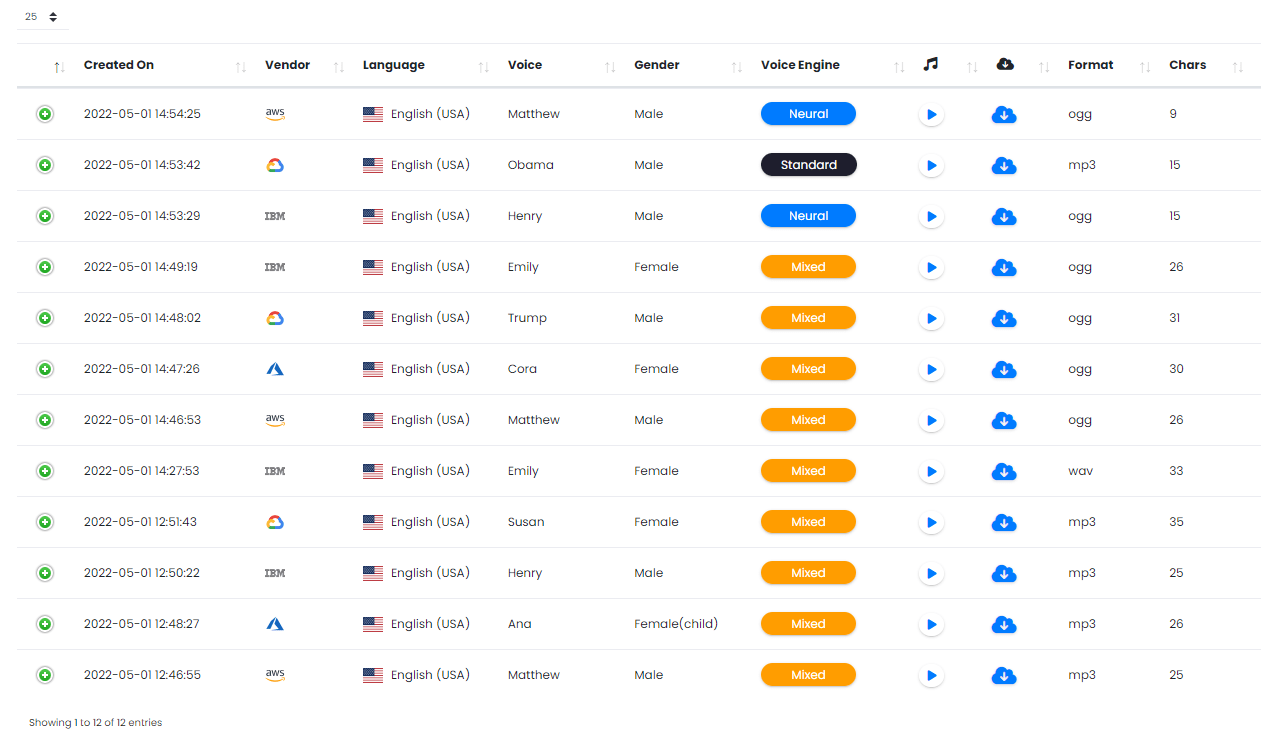Click the Neural badge on Matthew's first row
The width and height of the screenshot is (1261, 747).
pyautogui.click(x=808, y=114)
